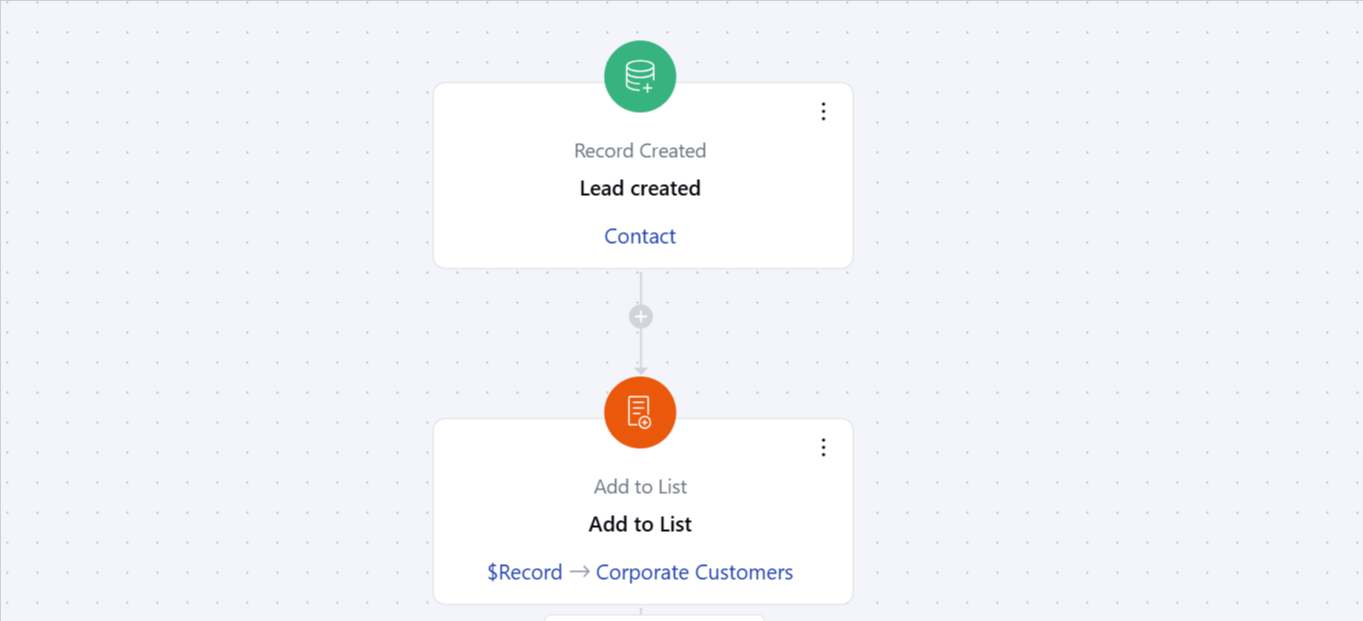Open the $Record variable link
This screenshot has width=1363, height=621.
point(524,572)
